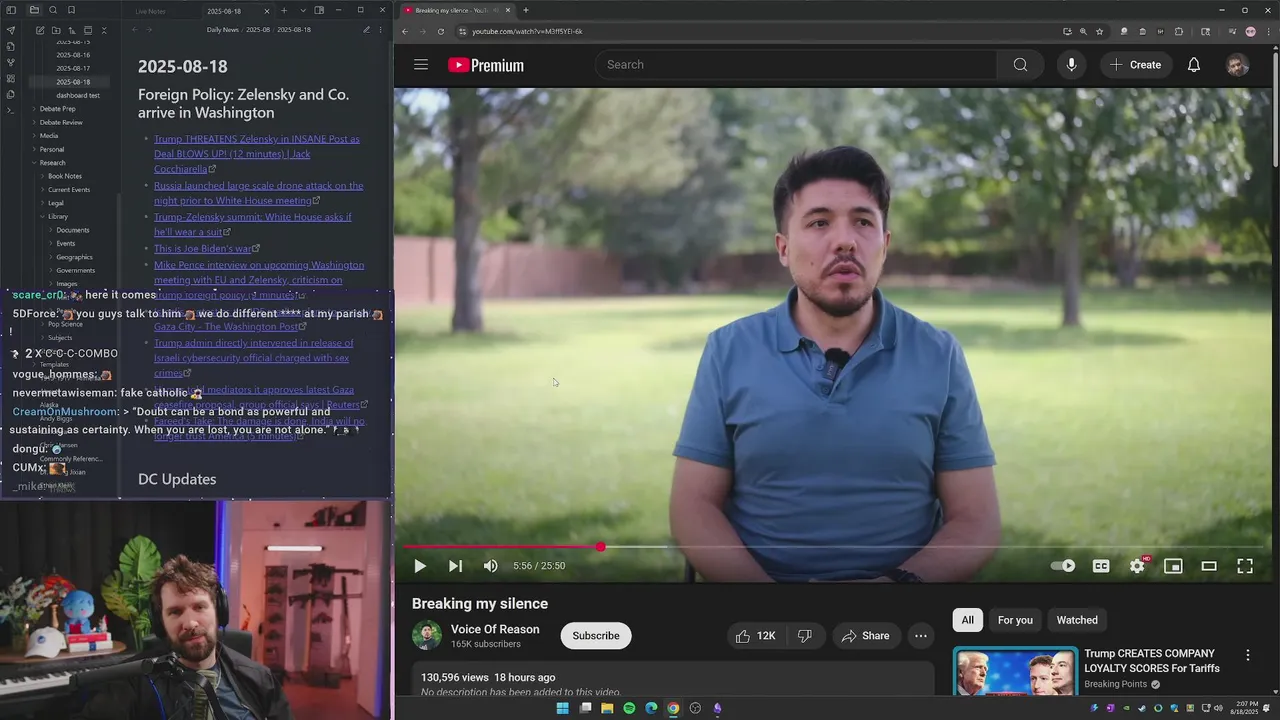Open a new Obsidian tab
1280x720 pixels.
(x=284, y=10)
